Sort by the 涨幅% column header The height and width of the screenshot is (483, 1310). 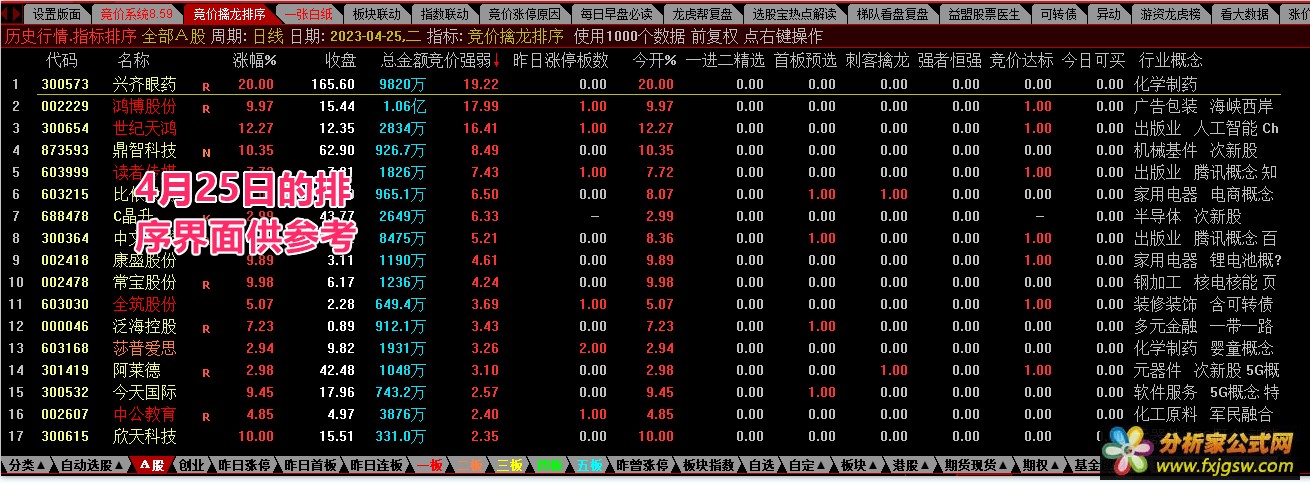255,60
